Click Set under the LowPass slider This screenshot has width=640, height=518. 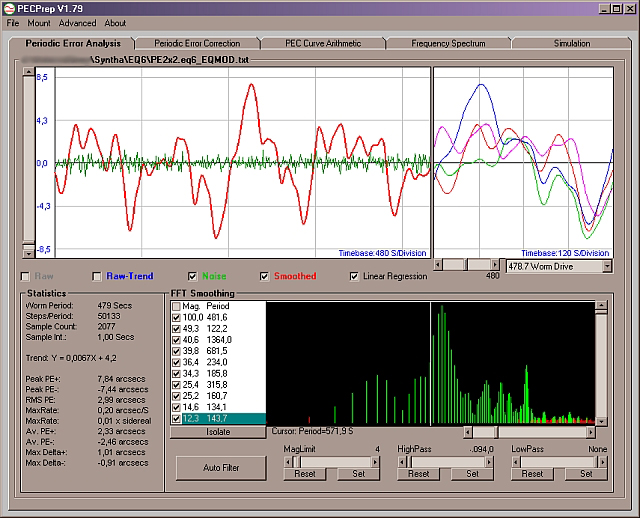[x=587, y=474]
